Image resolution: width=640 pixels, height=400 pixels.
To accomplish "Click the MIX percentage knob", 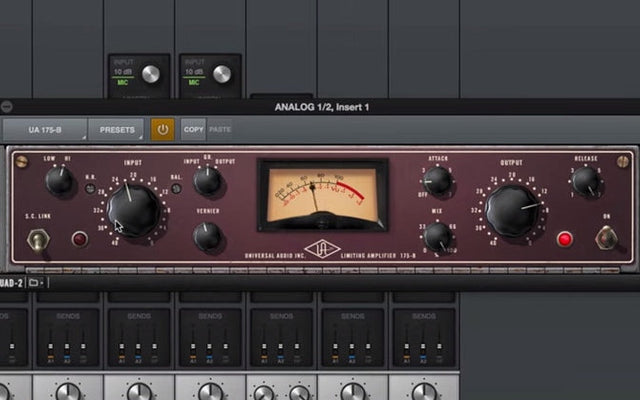I will coord(437,237).
